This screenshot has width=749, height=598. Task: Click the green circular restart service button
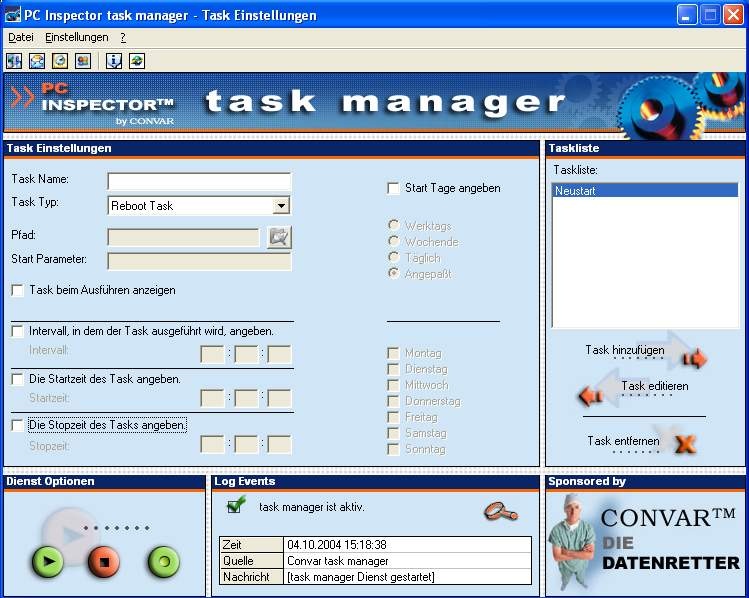click(164, 561)
